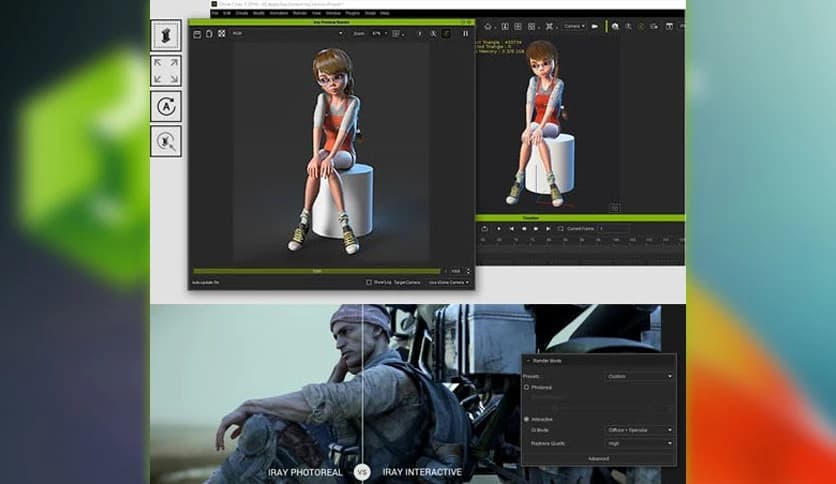Click the single grid layout icon in main toolbar
Screen dimensions: 836x484
[x=518, y=26]
